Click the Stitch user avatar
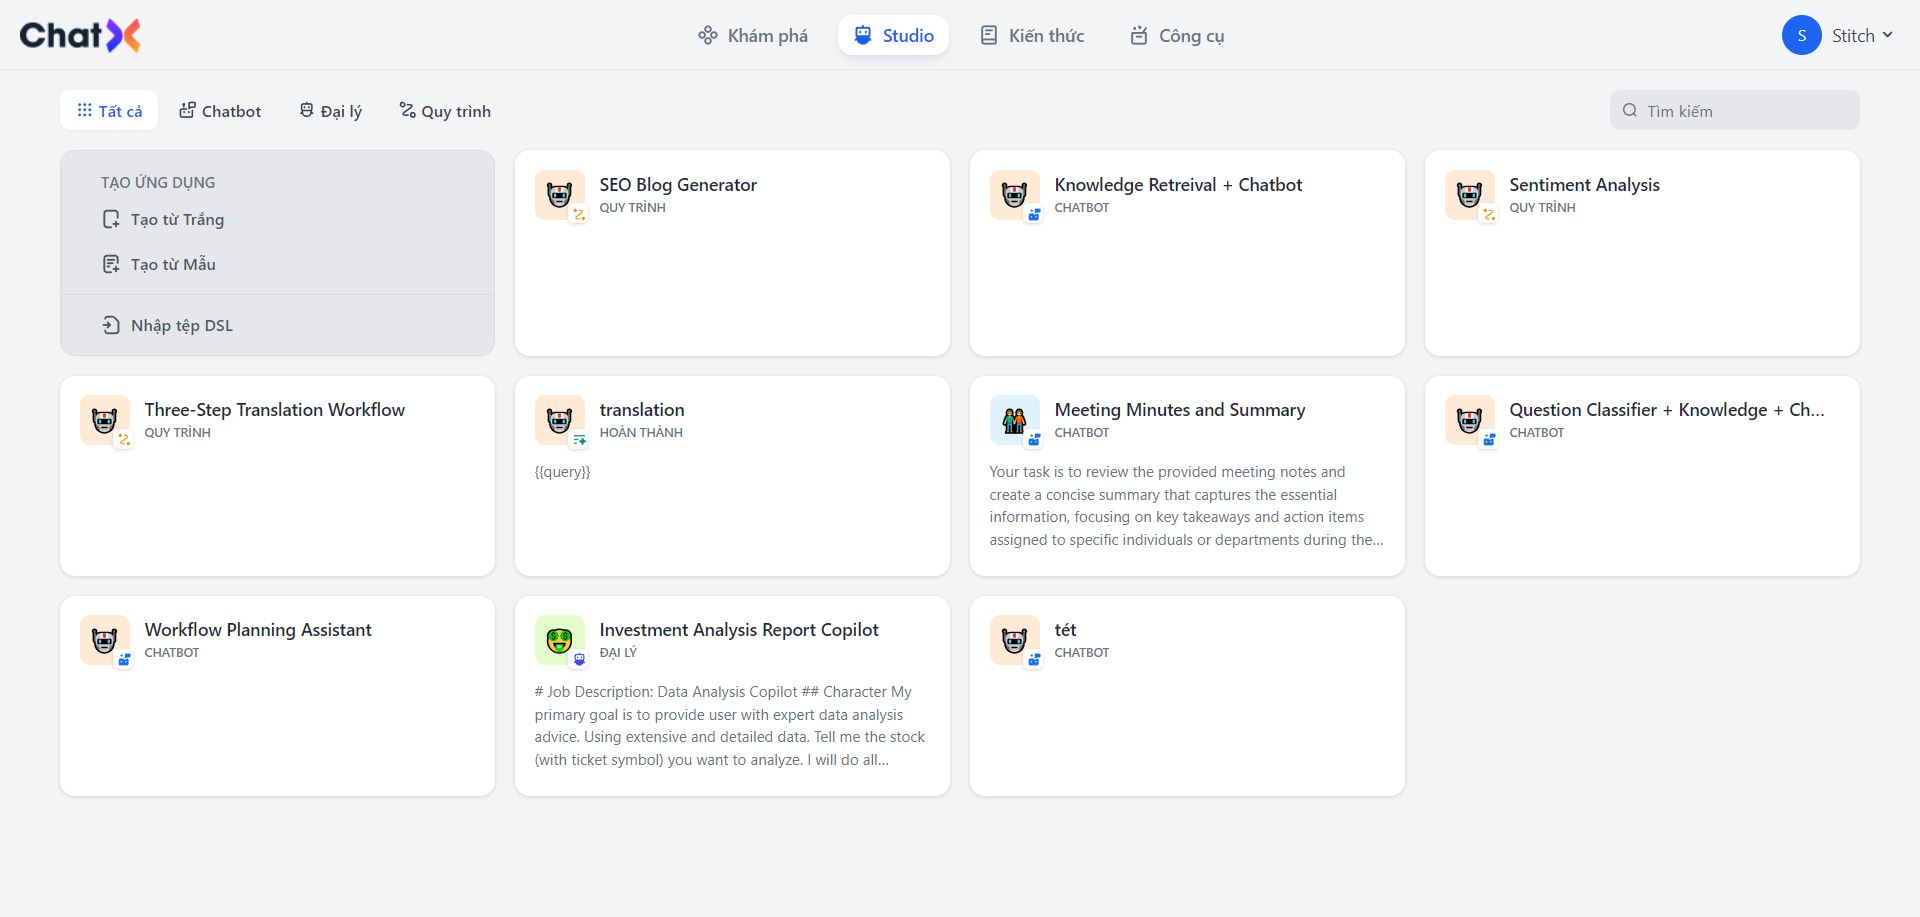 pyautogui.click(x=1801, y=35)
